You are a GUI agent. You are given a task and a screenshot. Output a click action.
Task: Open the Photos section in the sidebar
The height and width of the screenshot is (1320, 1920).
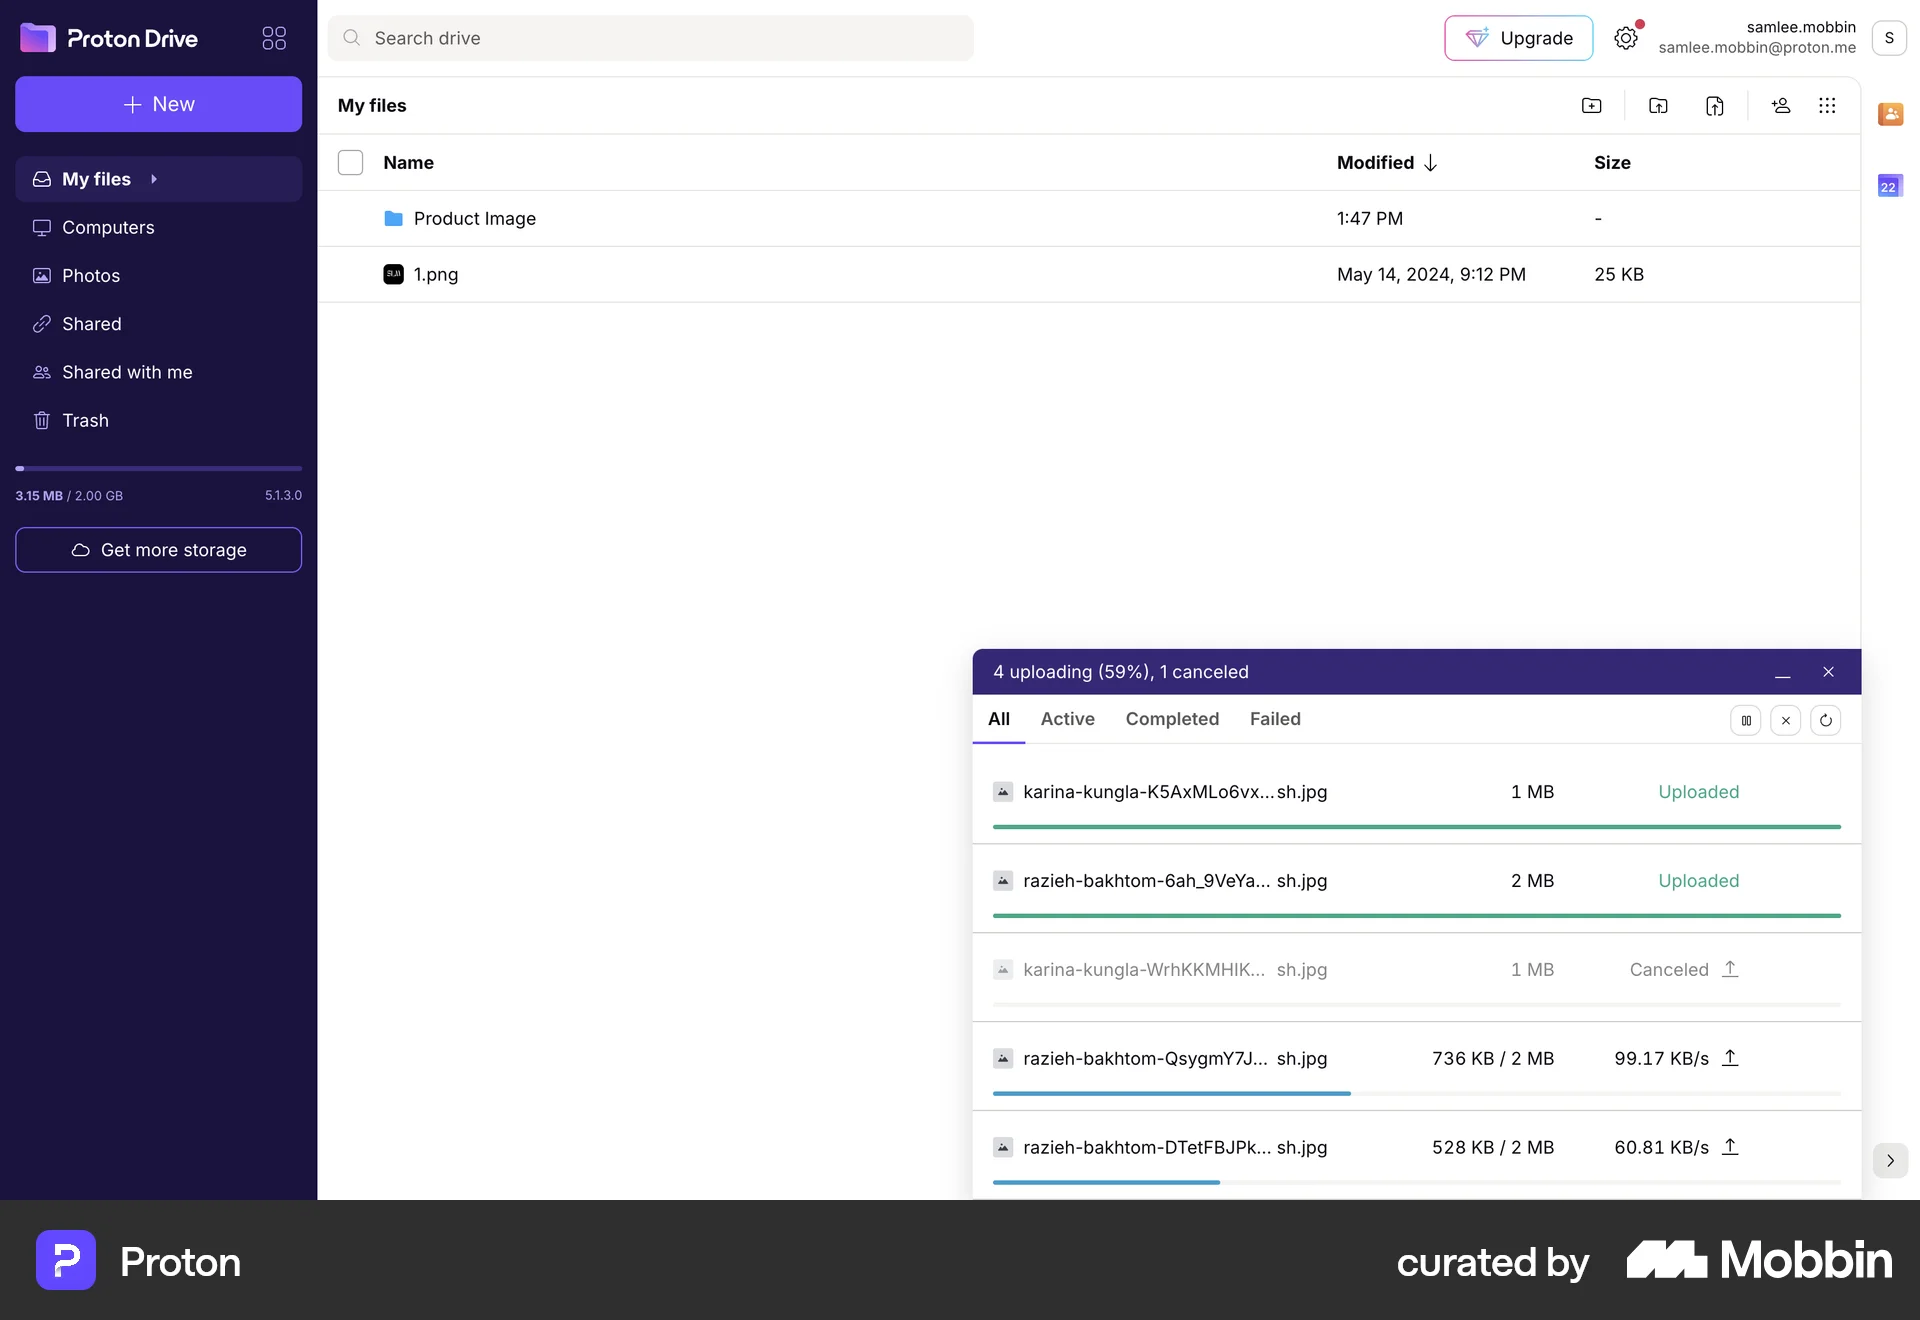91,275
